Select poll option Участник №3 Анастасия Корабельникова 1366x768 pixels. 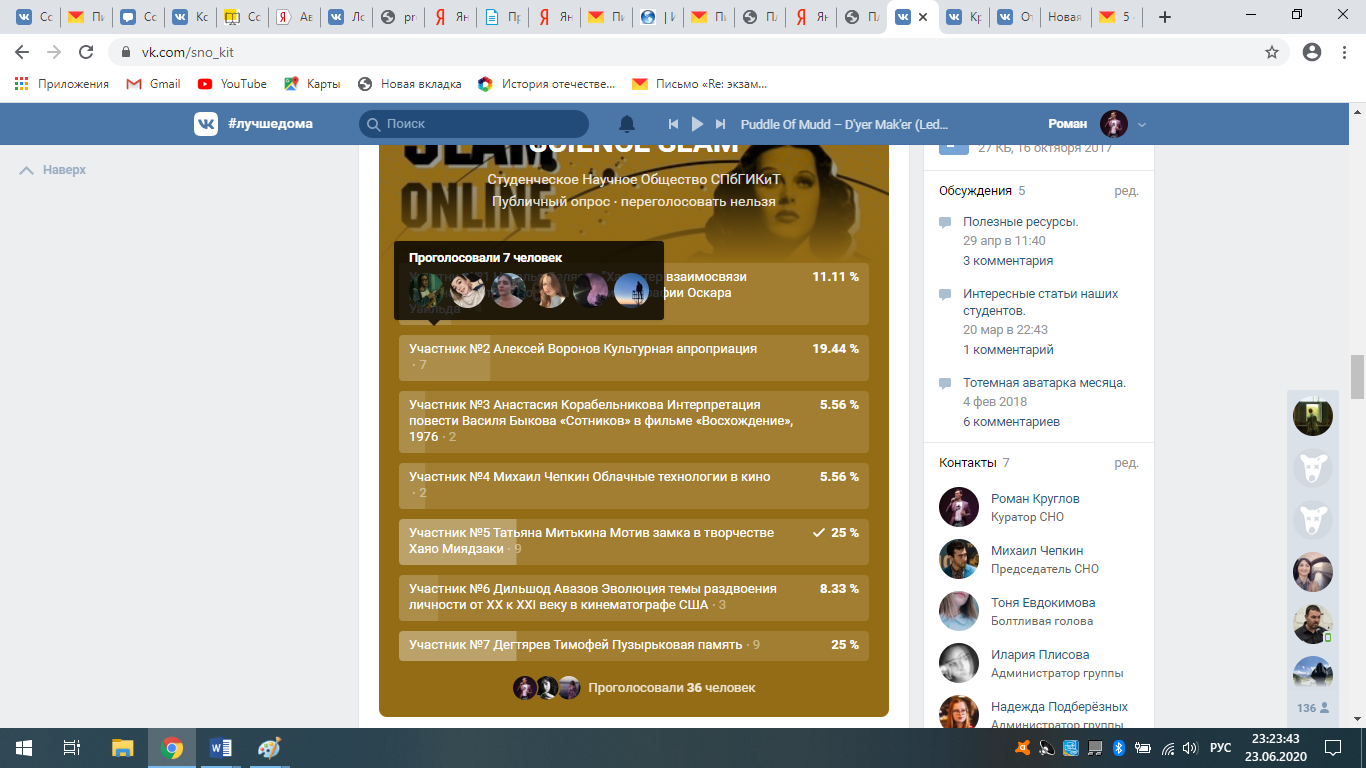[634, 421]
